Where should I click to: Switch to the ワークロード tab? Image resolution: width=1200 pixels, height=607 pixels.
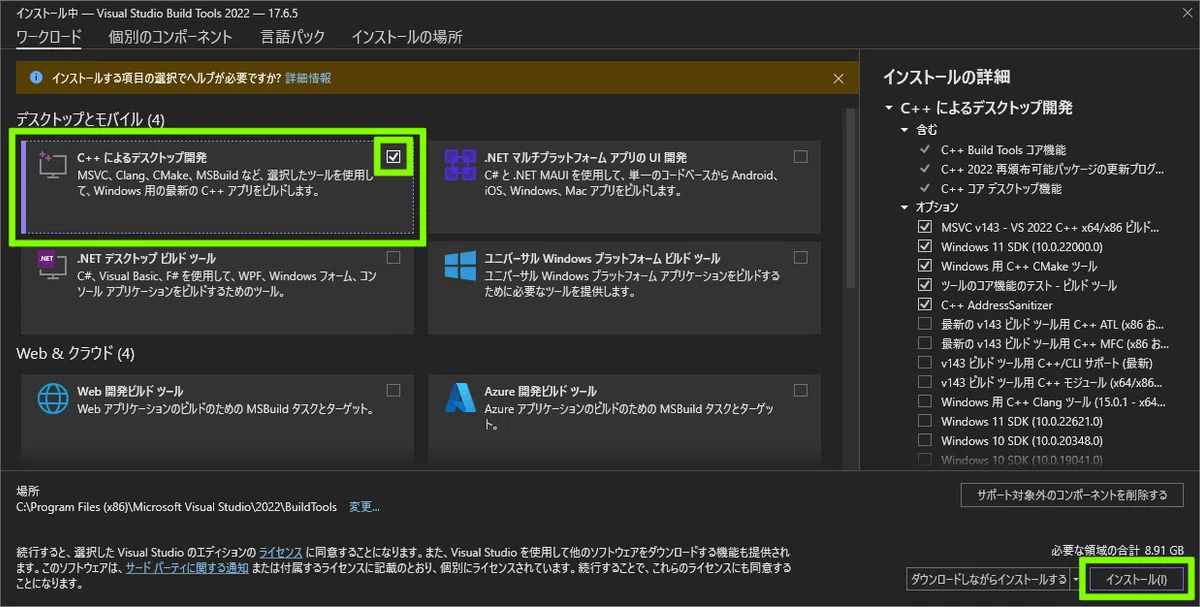tap(49, 37)
